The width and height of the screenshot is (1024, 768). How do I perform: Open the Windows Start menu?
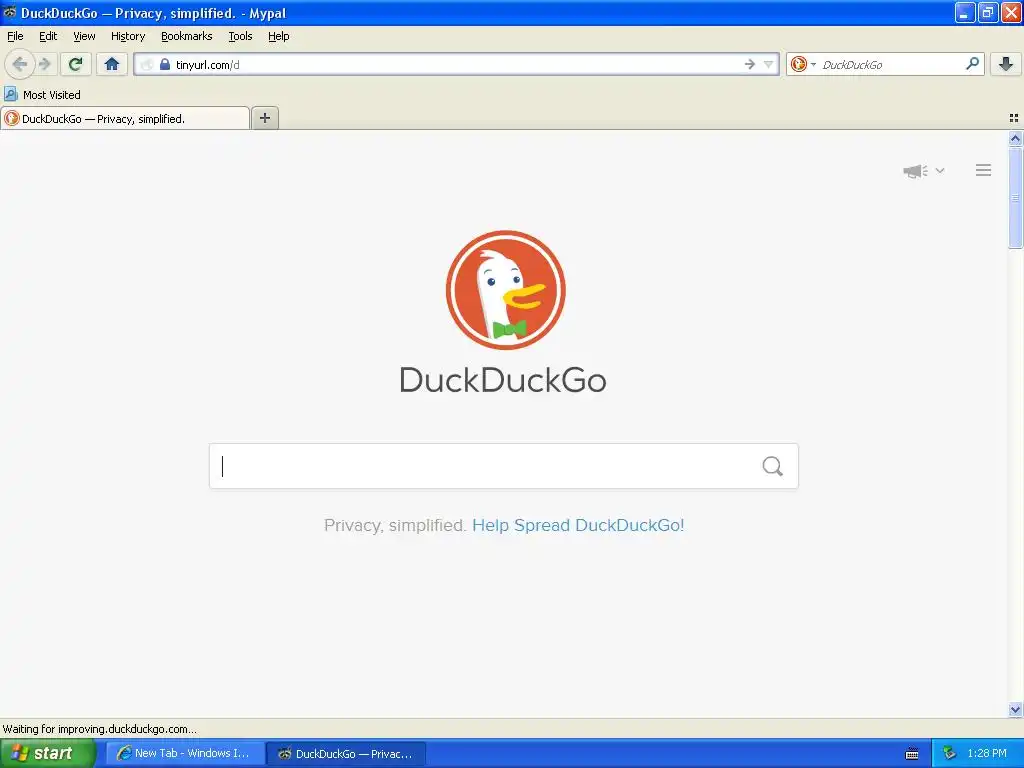48,753
